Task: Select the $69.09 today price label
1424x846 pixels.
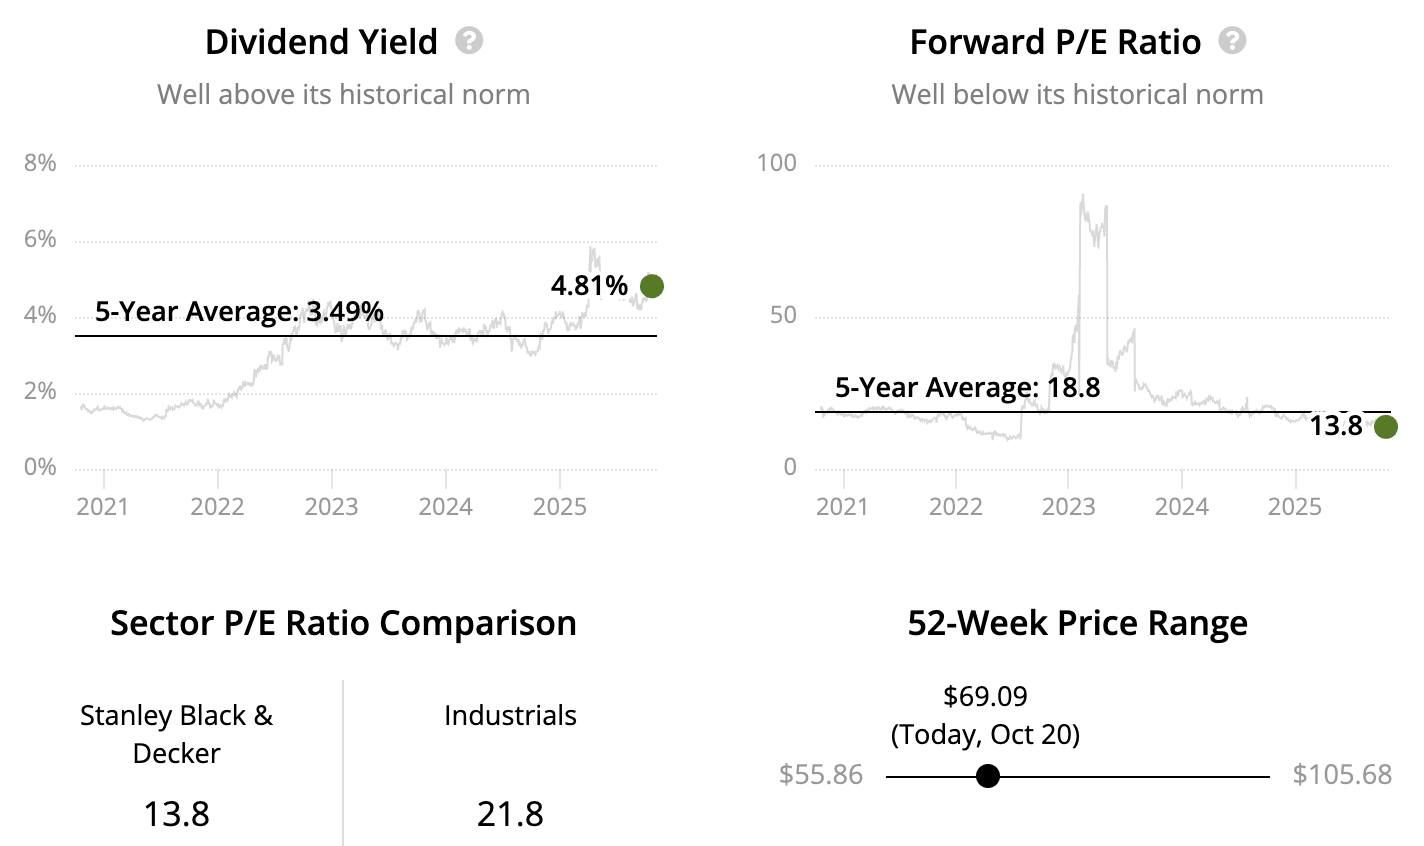Action: point(985,696)
